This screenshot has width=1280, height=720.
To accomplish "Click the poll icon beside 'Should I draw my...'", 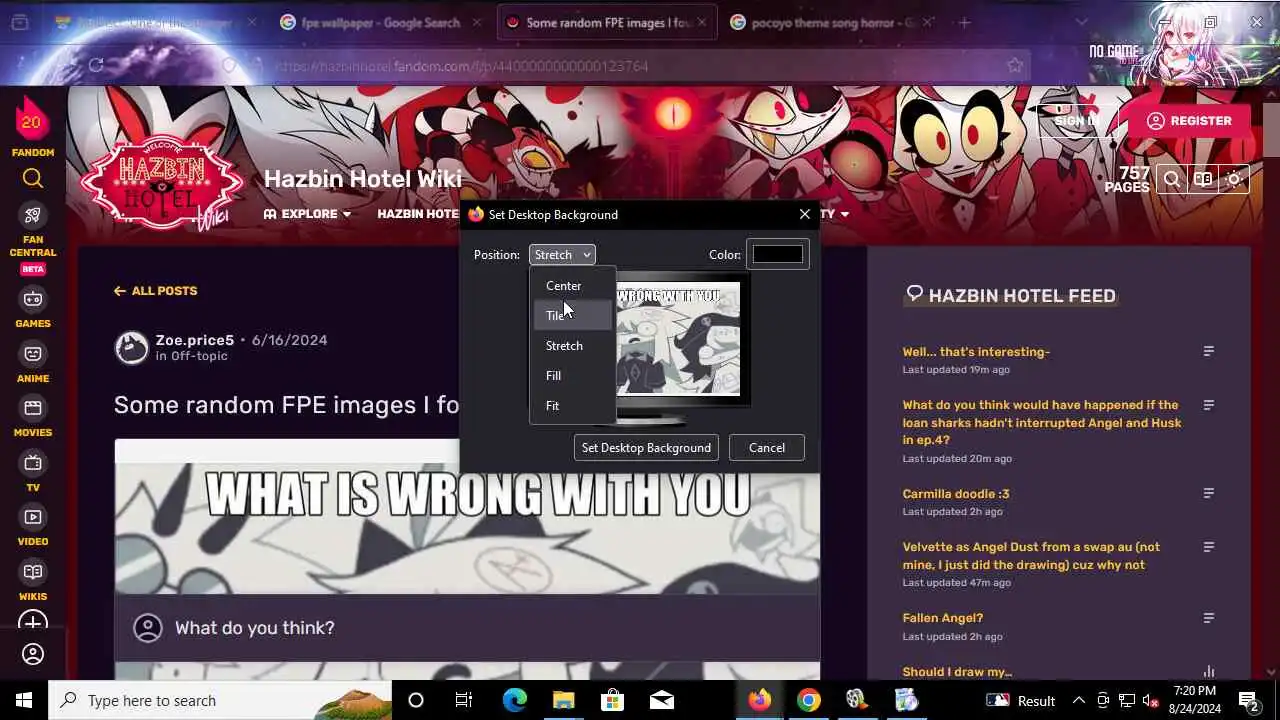I will point(1208,672).
